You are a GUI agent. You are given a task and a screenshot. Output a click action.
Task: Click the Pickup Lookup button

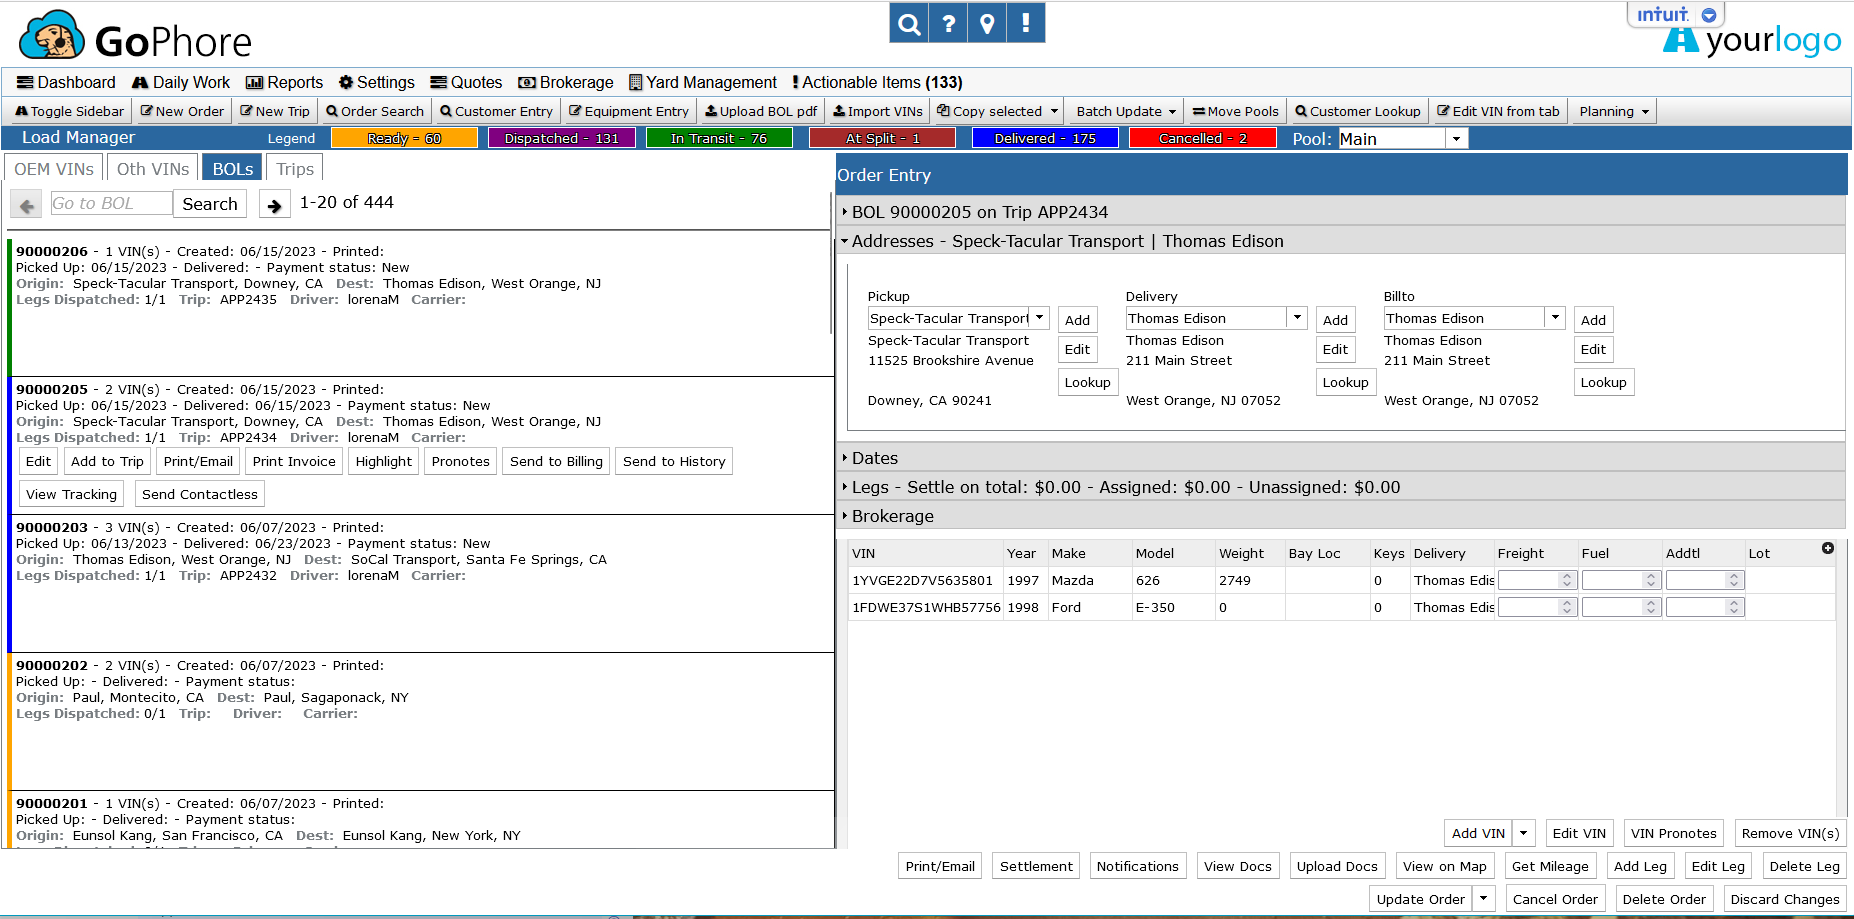pyautogui.click(x=1087, y=382)
